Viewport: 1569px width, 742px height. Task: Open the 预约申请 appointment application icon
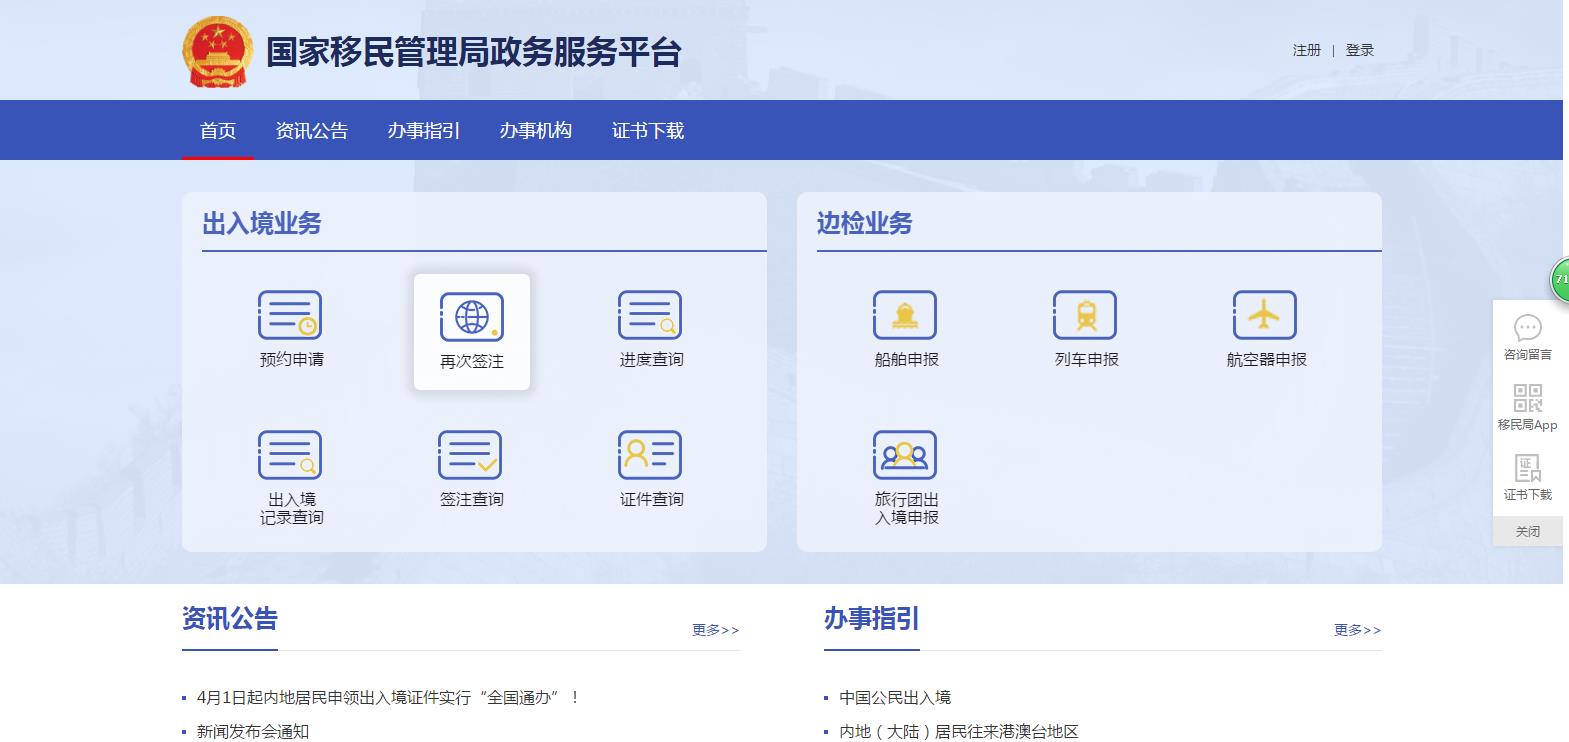click(290, 316)
